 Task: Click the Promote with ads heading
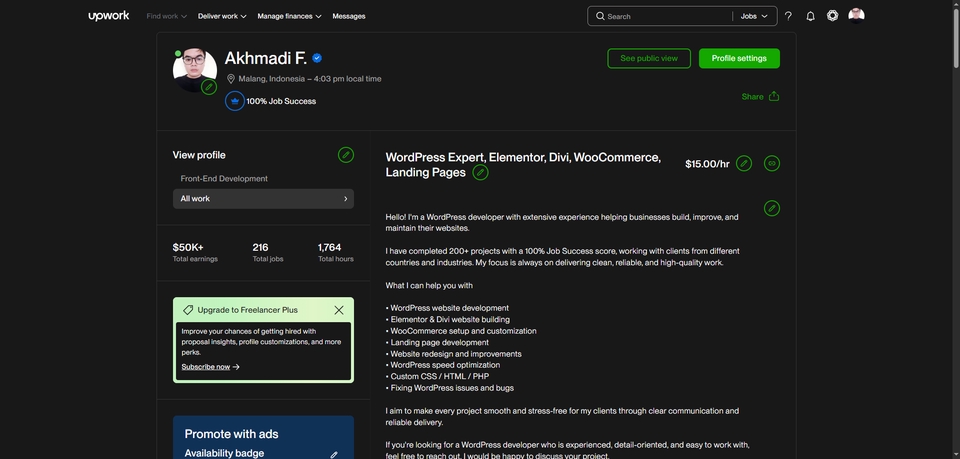coord(231,434)
